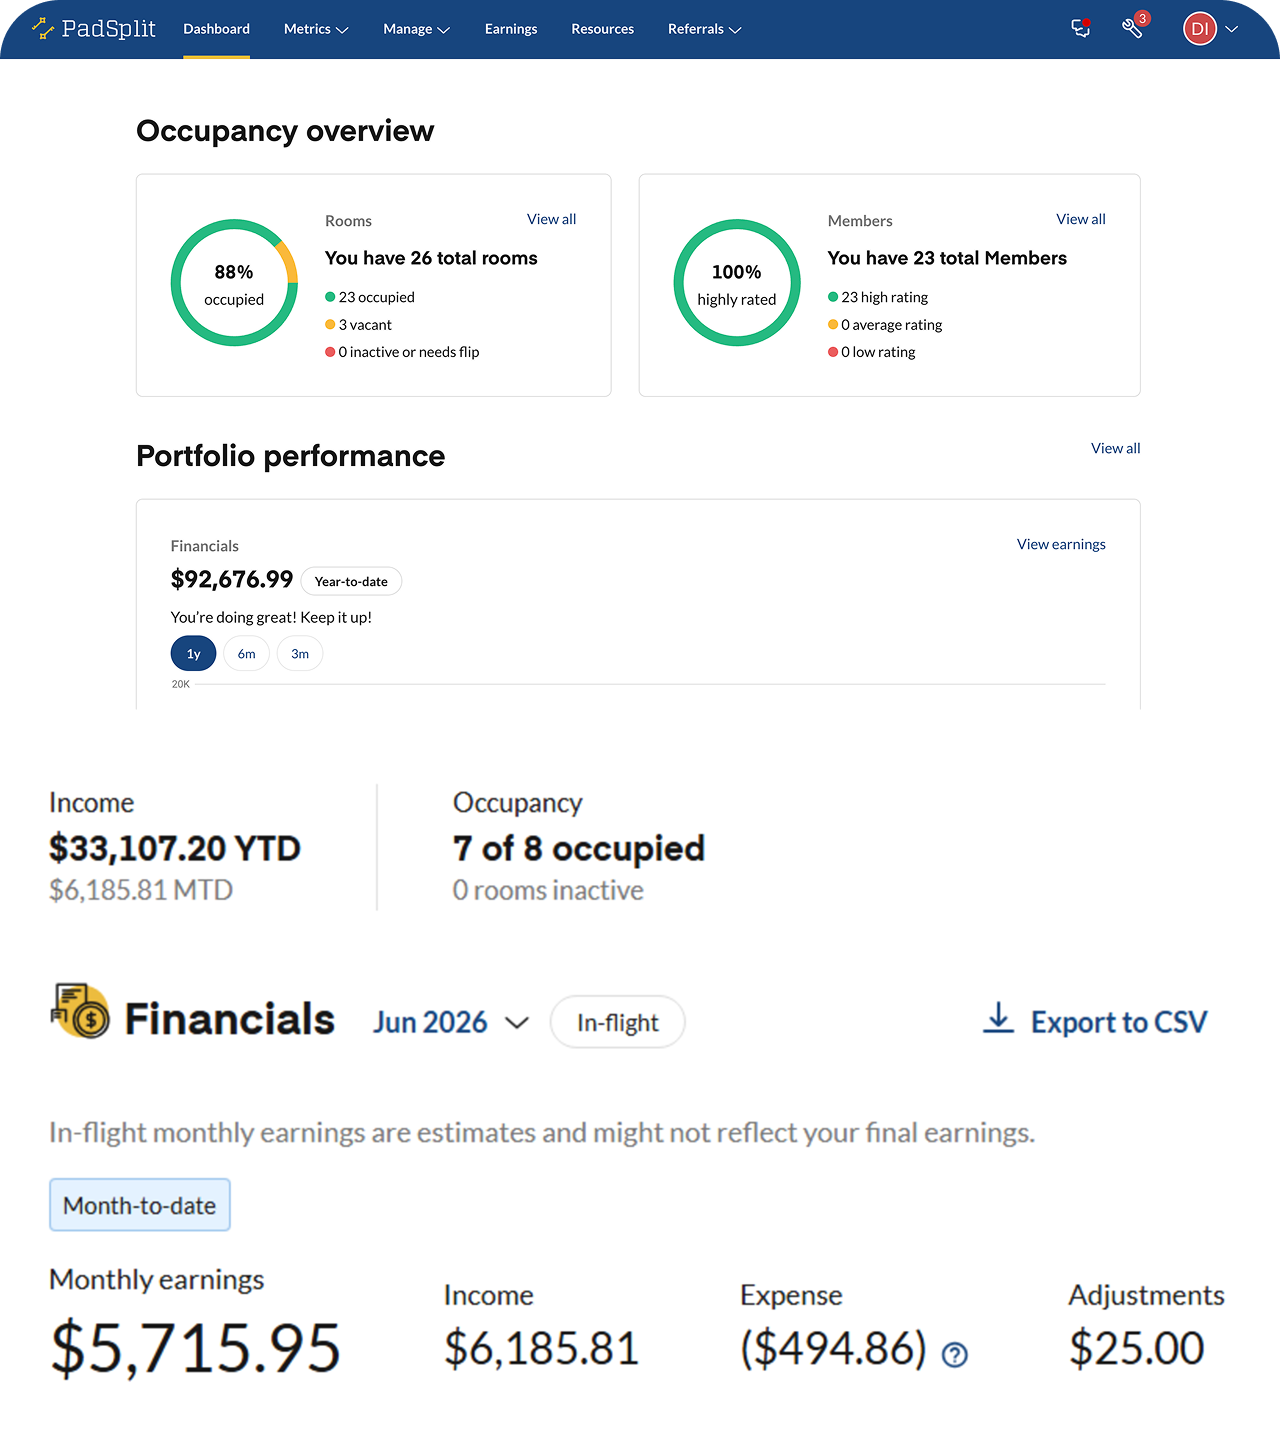This screenshot has height=1431, width=1280.
Task: Go to the Earnings tab
Action: (x=511, y=29)
